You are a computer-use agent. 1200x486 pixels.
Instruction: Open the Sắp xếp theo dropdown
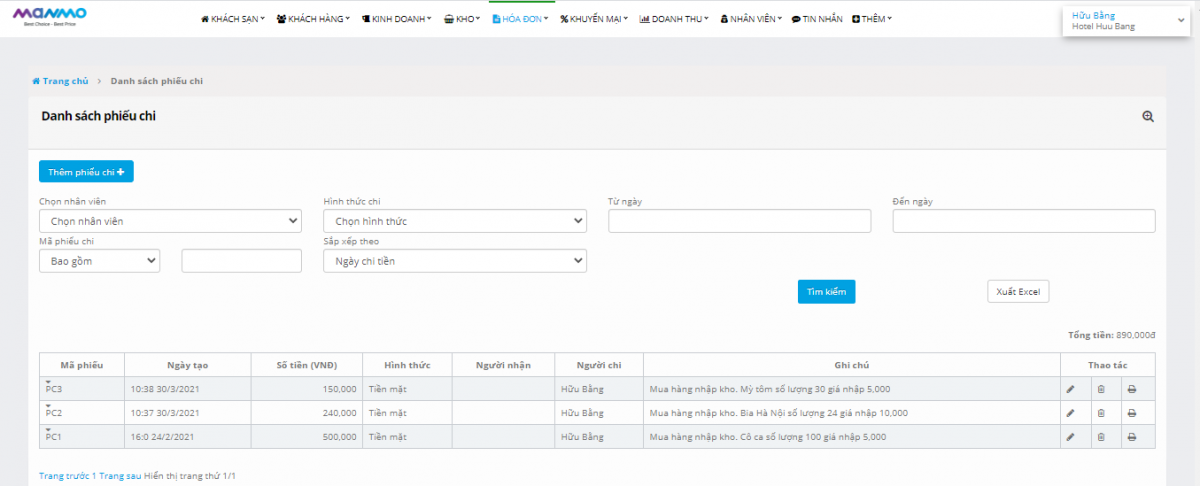[x=455, y=261]
